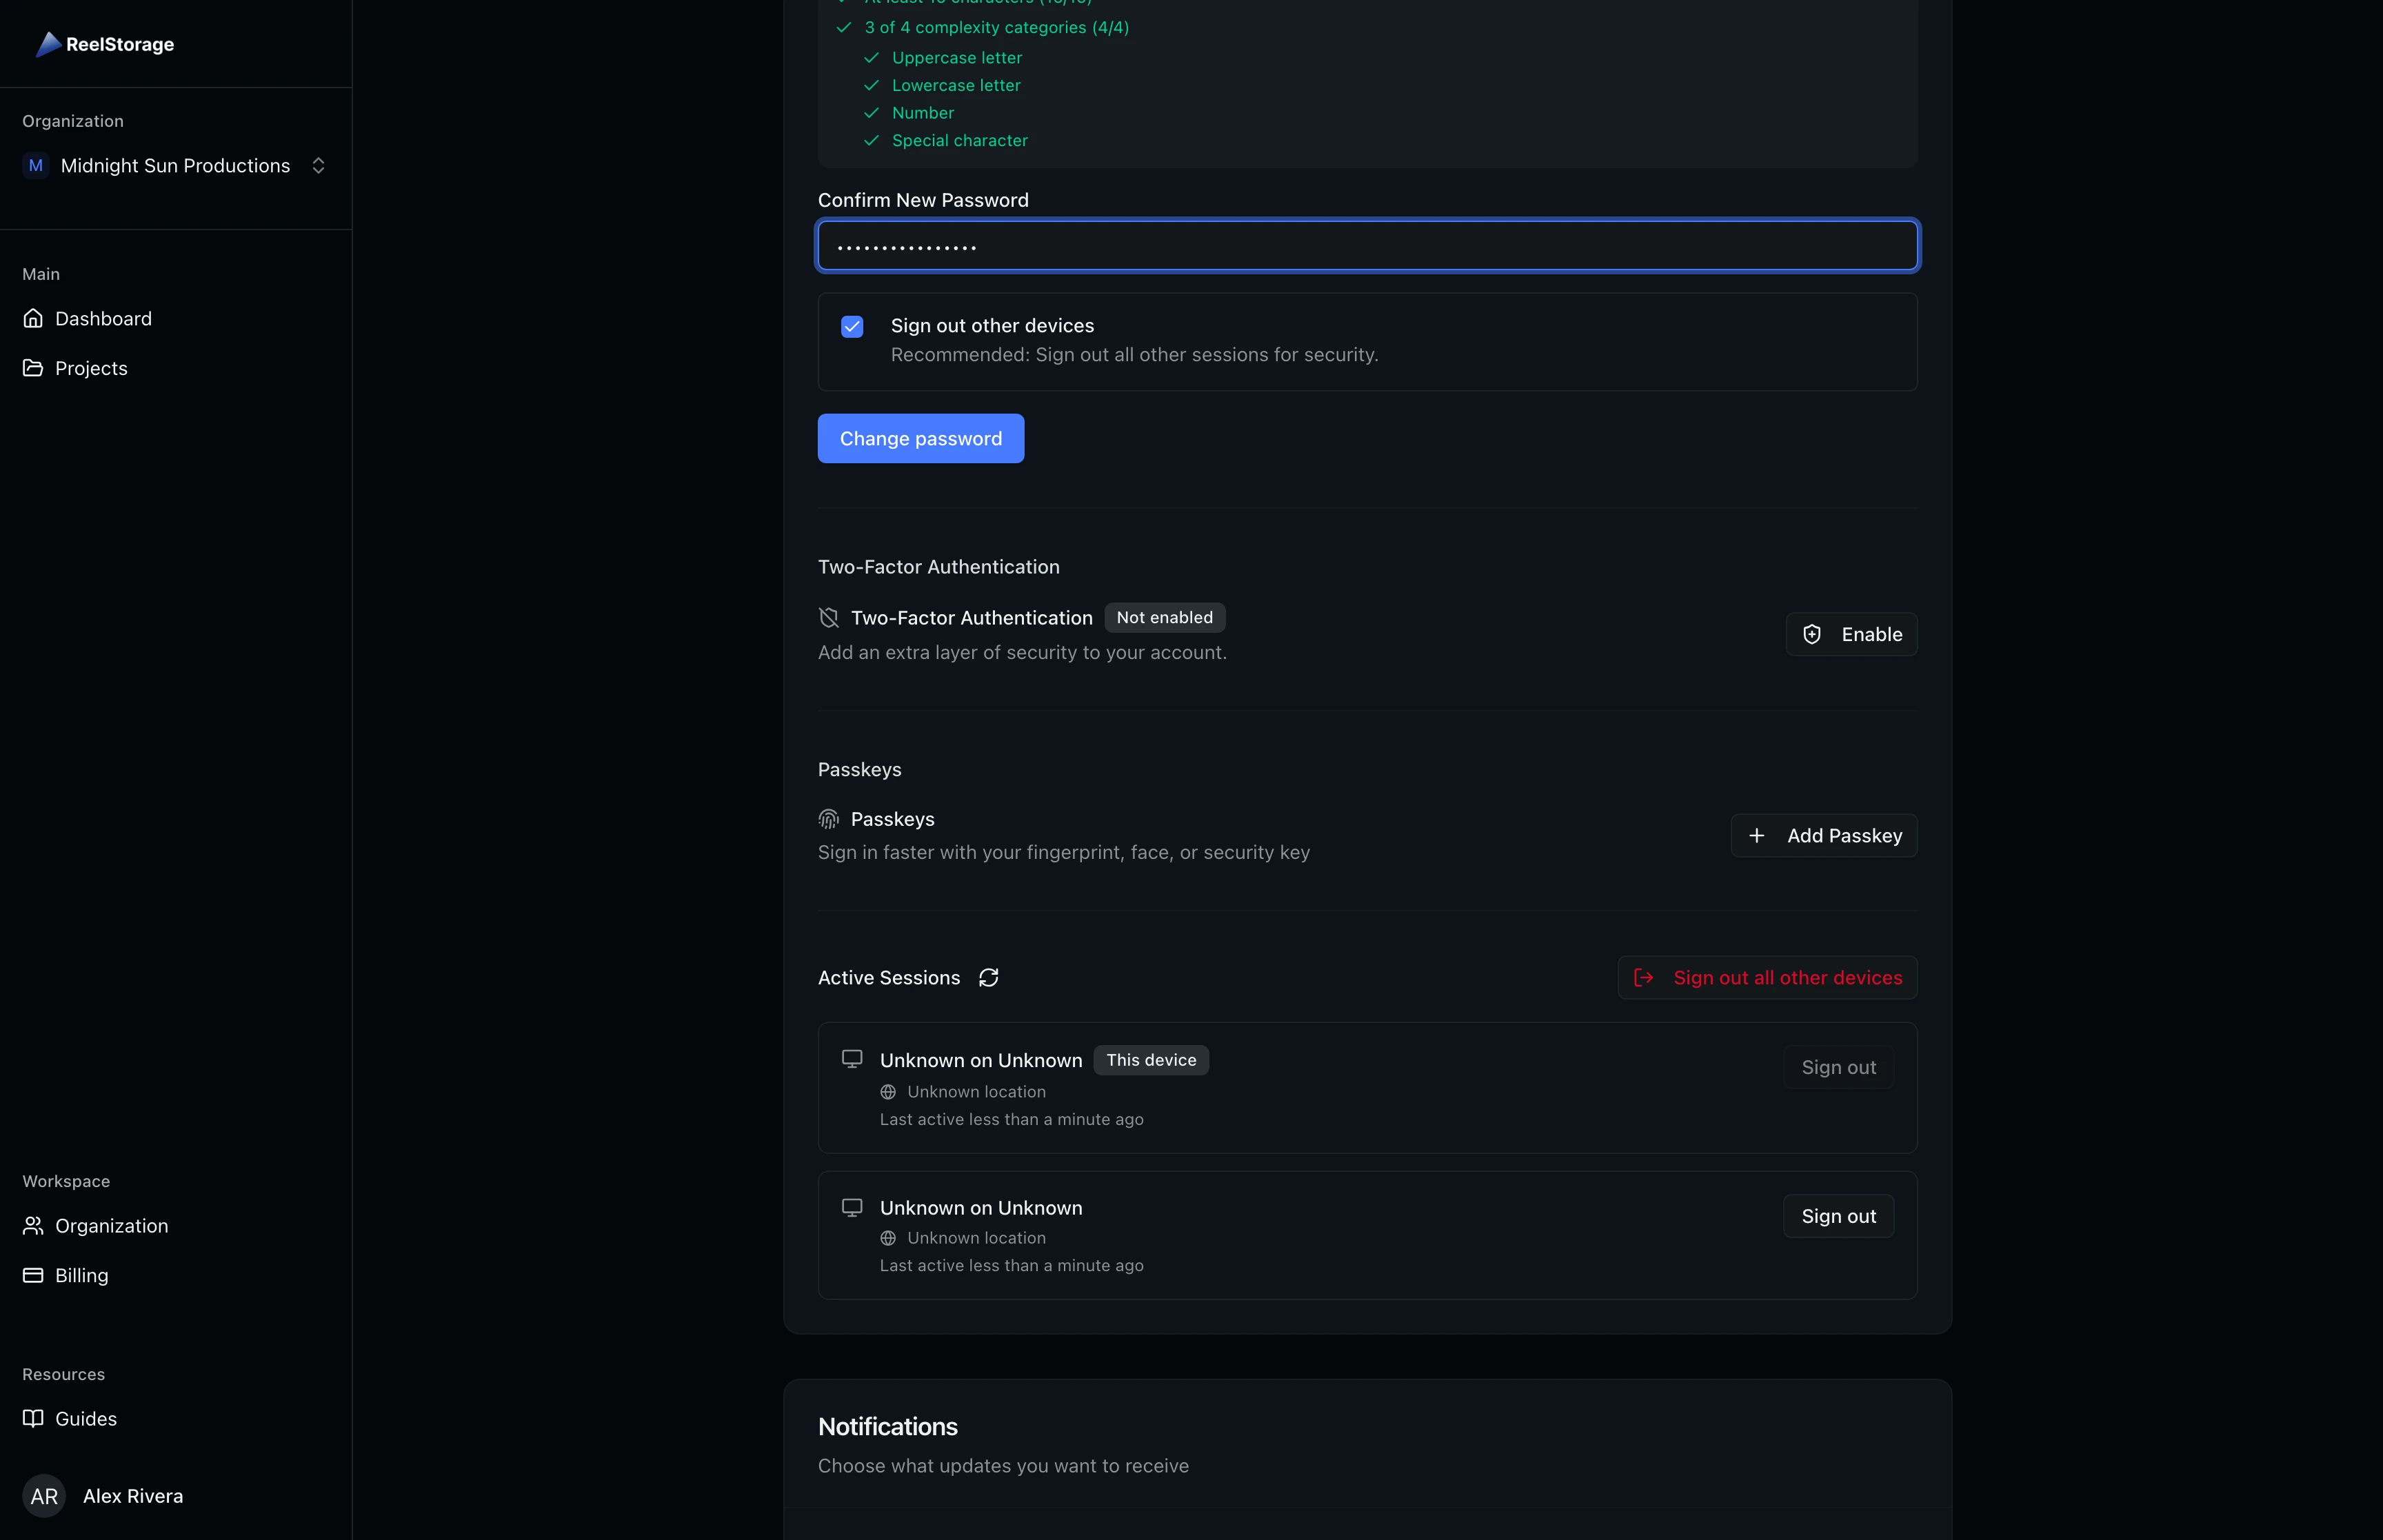Click the Confirm New Password field

point(1366,245)
